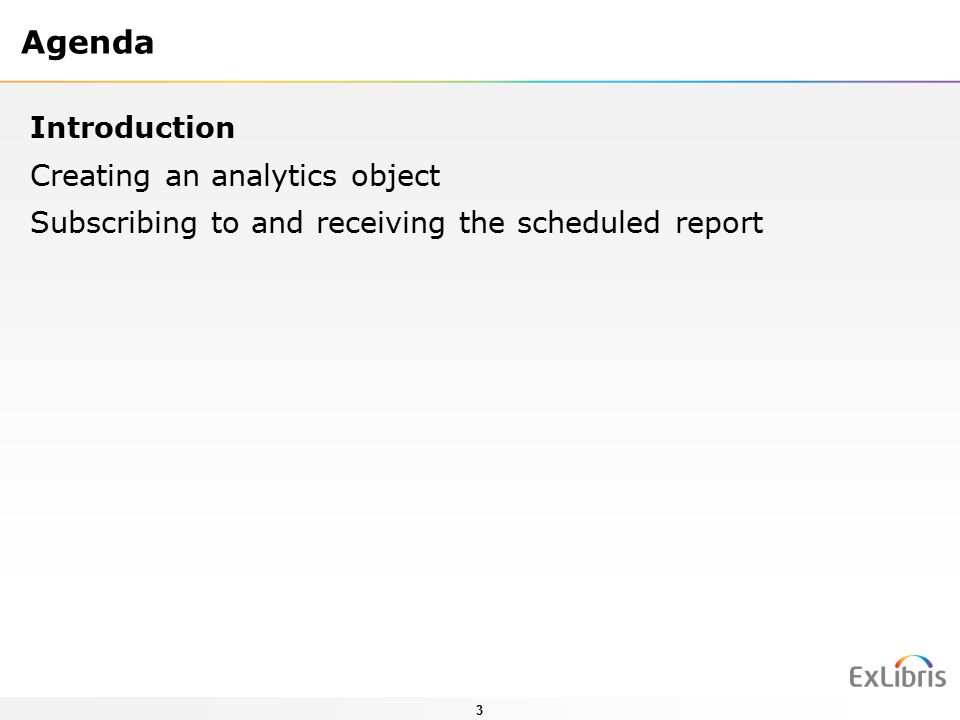The width and height of the screenshot is (960, 720).
Task: Click the word 'the' in third agenda line
Action: coord(482,222)
